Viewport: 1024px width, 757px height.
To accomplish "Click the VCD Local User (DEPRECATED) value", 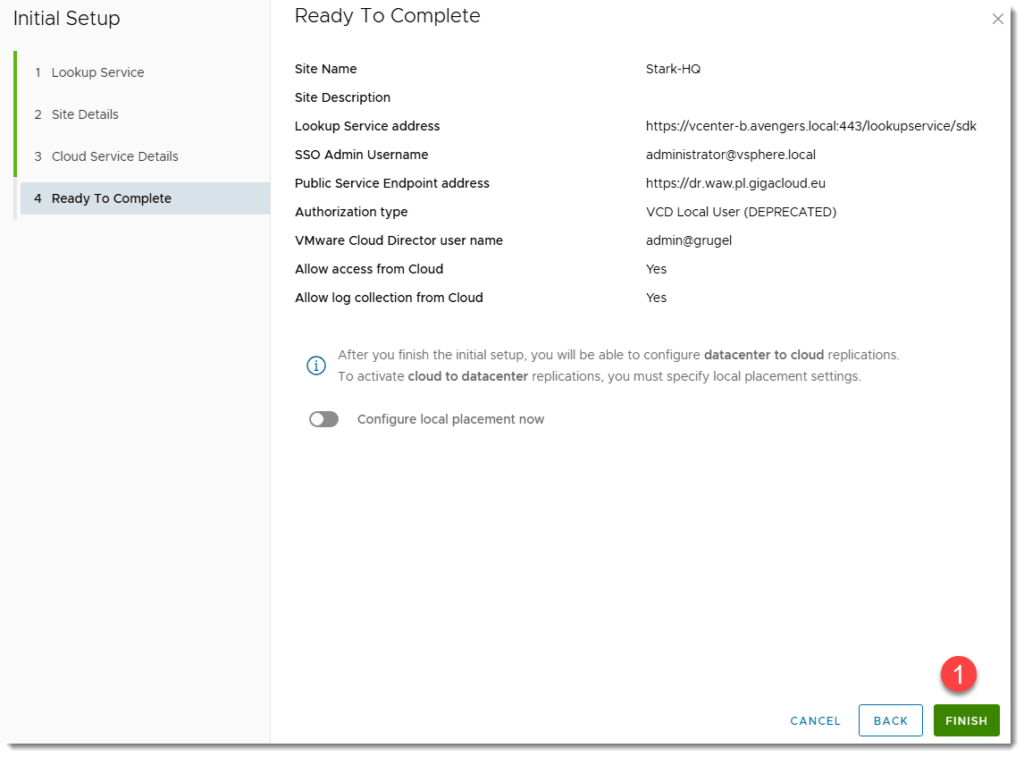I will [740, 212].
